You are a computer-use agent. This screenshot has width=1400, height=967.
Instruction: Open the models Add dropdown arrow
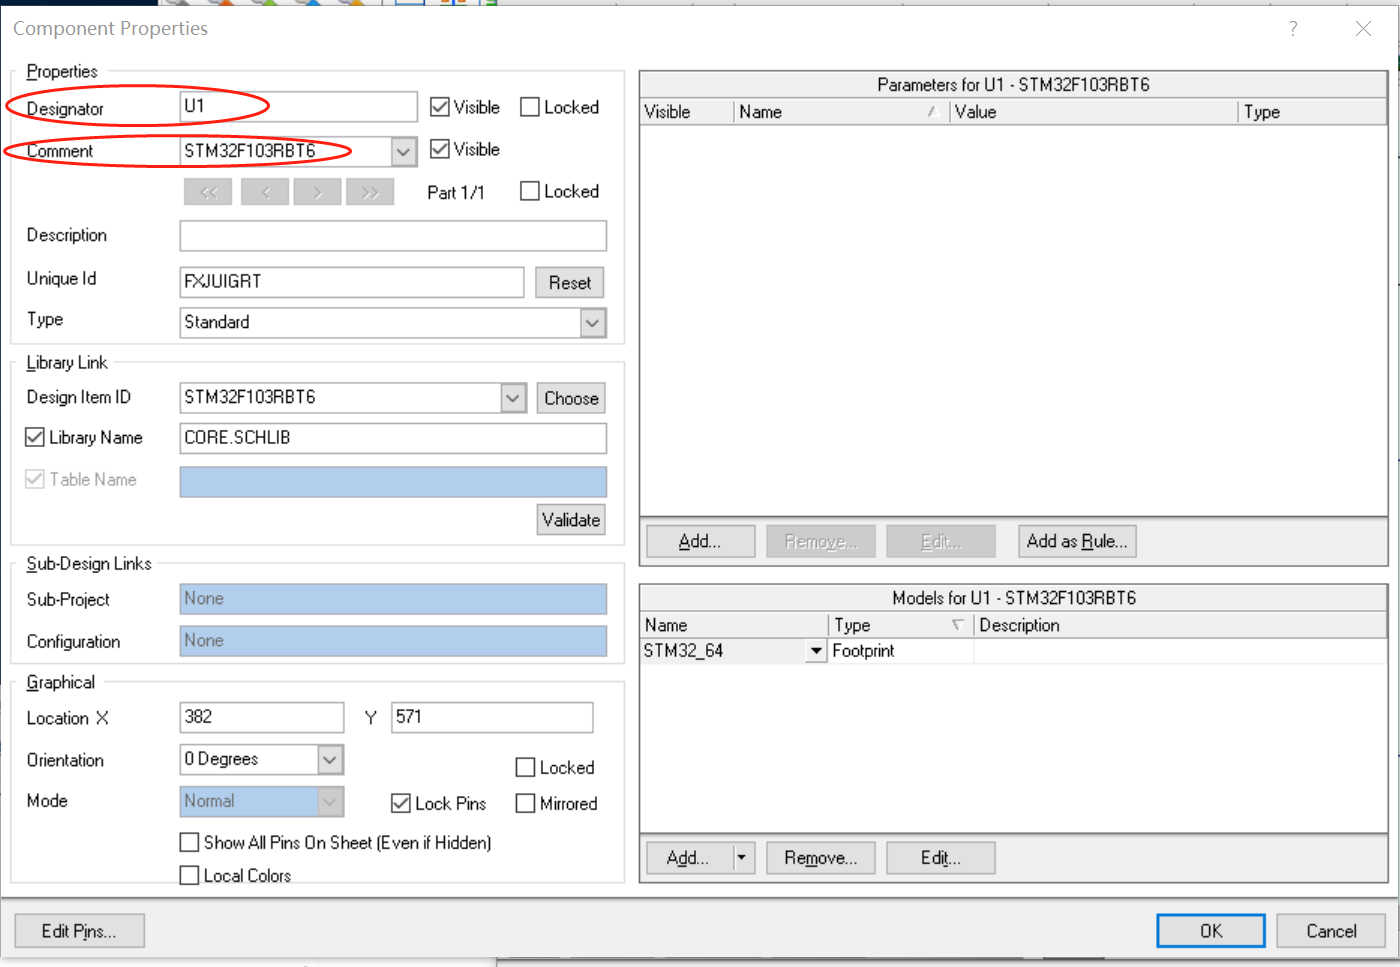point(741,857)
